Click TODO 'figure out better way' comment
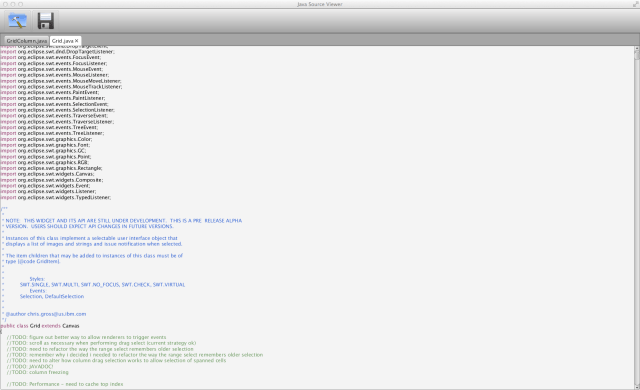 click(87, 337)
